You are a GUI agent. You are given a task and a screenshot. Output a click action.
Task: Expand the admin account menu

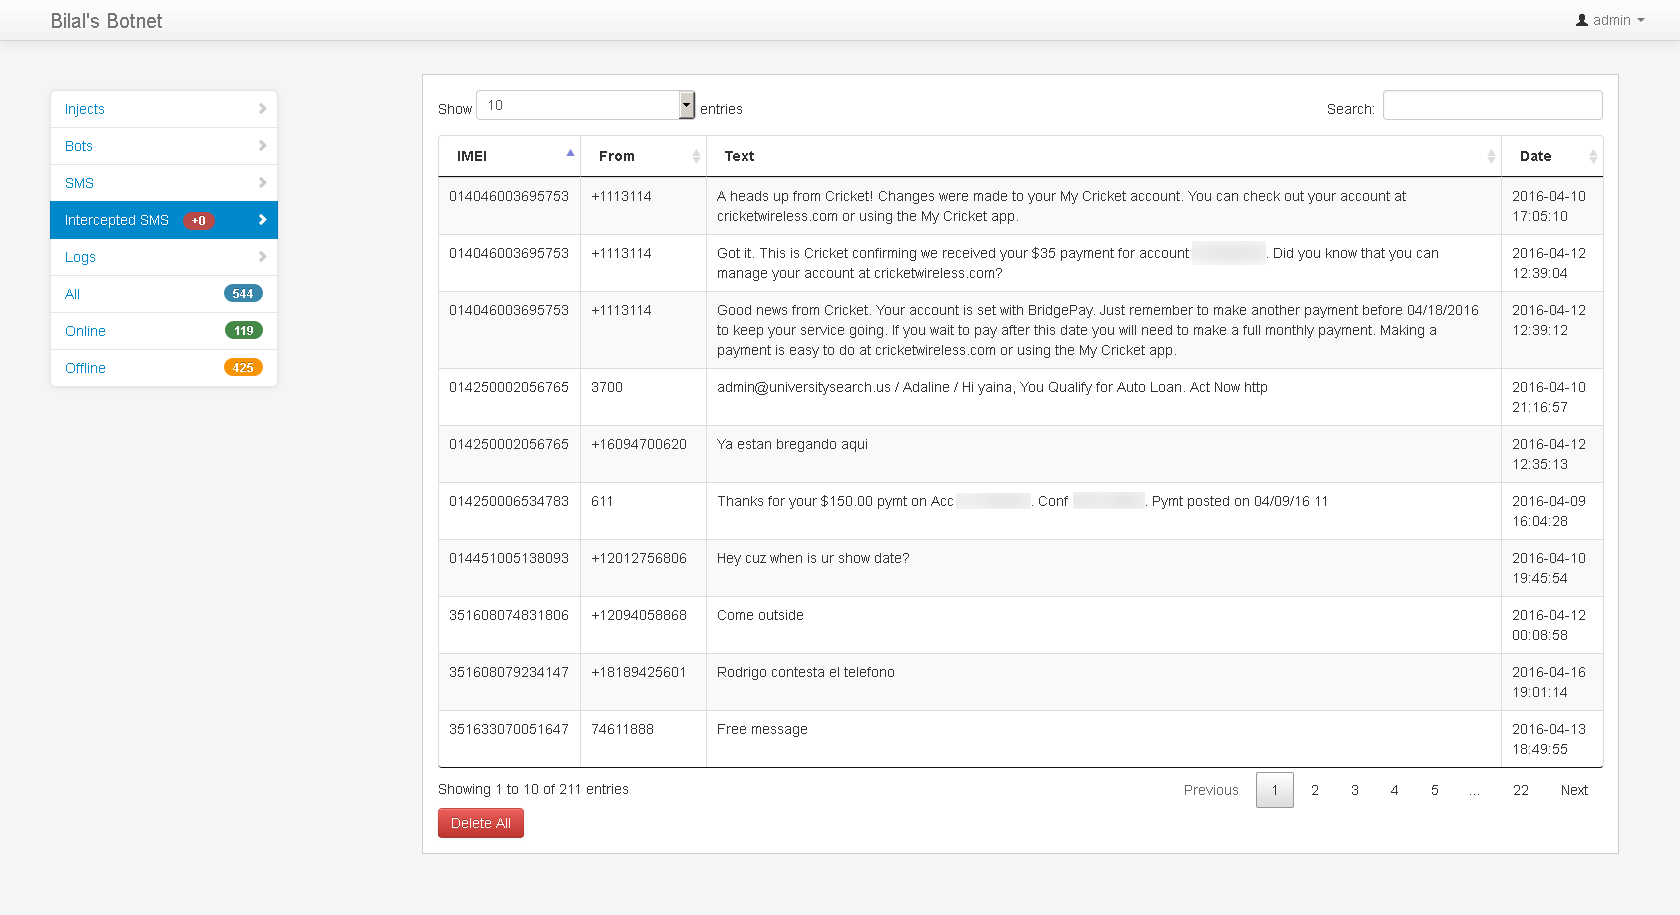coord(1610,20)
